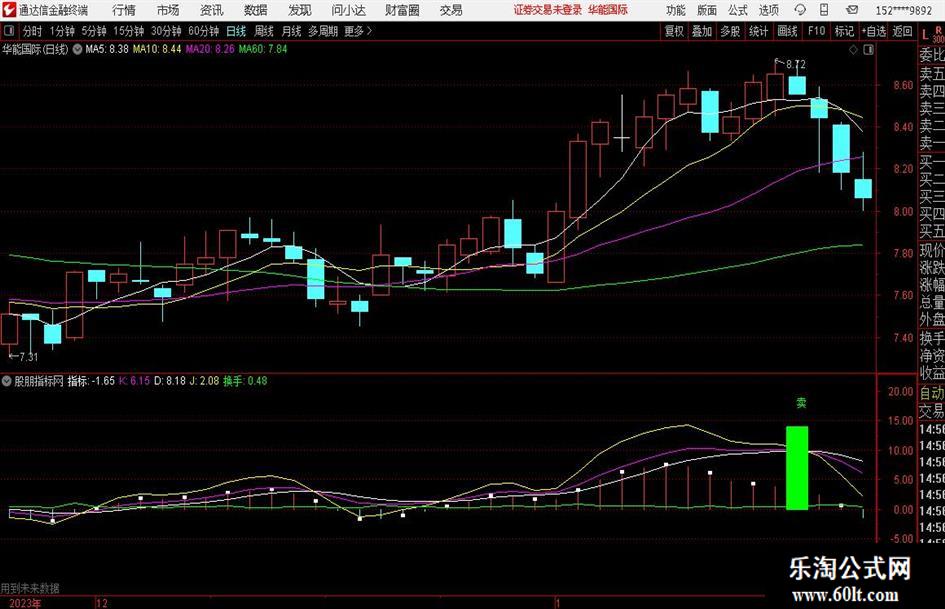945x609 pixels.
Task: Click the 2023年 timeline label
Action: pyautogui.click(x=25, y=603)
